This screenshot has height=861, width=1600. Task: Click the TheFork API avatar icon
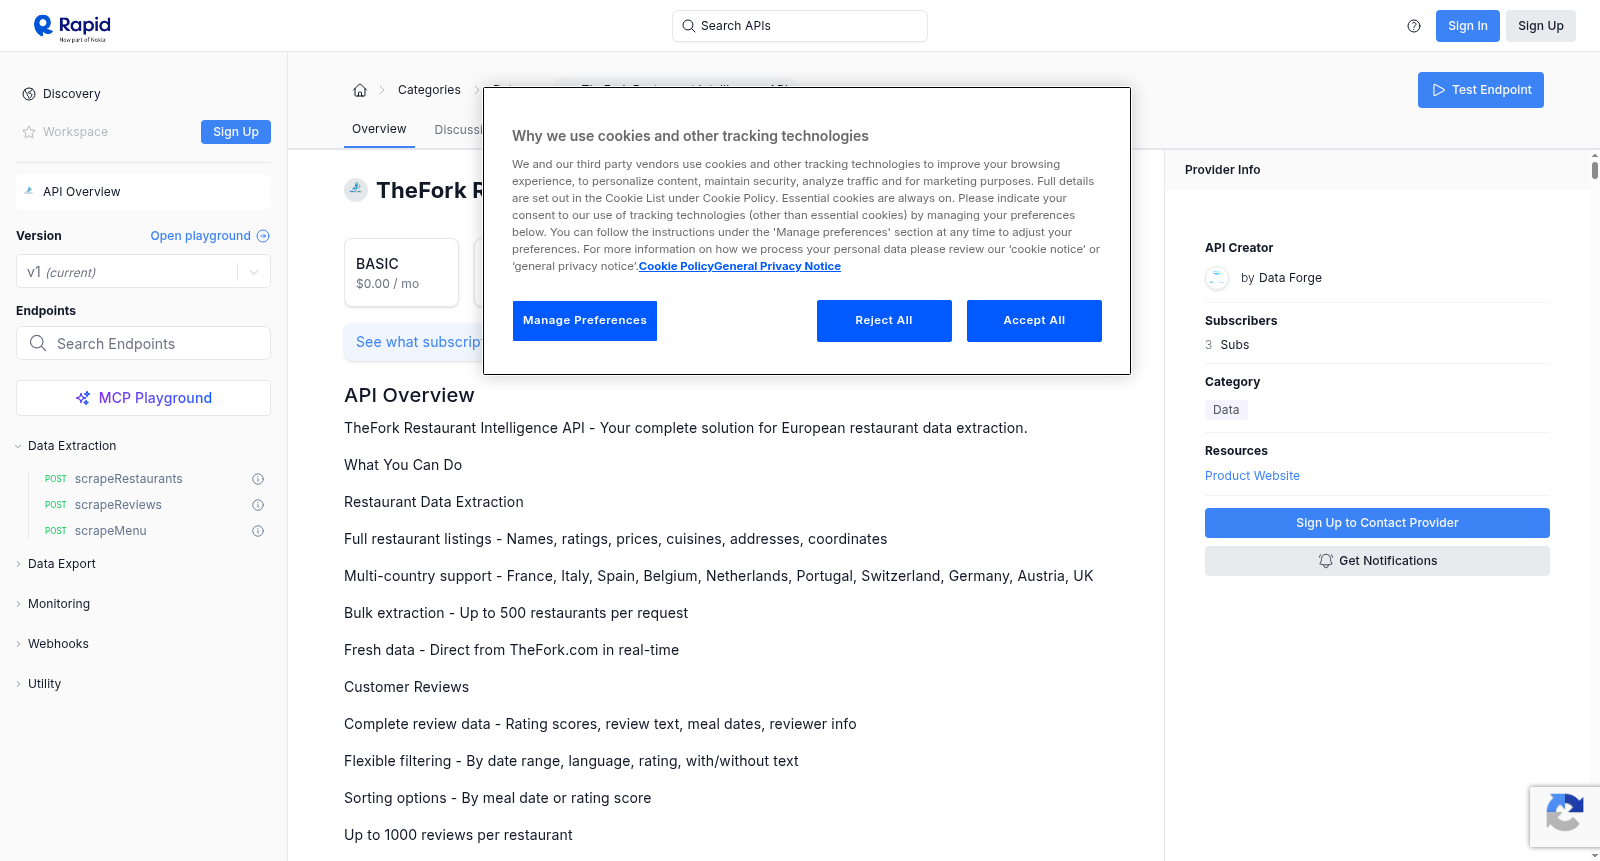[x=356, y=189]
